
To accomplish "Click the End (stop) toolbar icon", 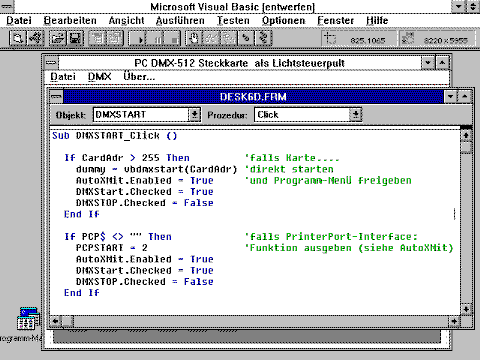I will (173, 38).
